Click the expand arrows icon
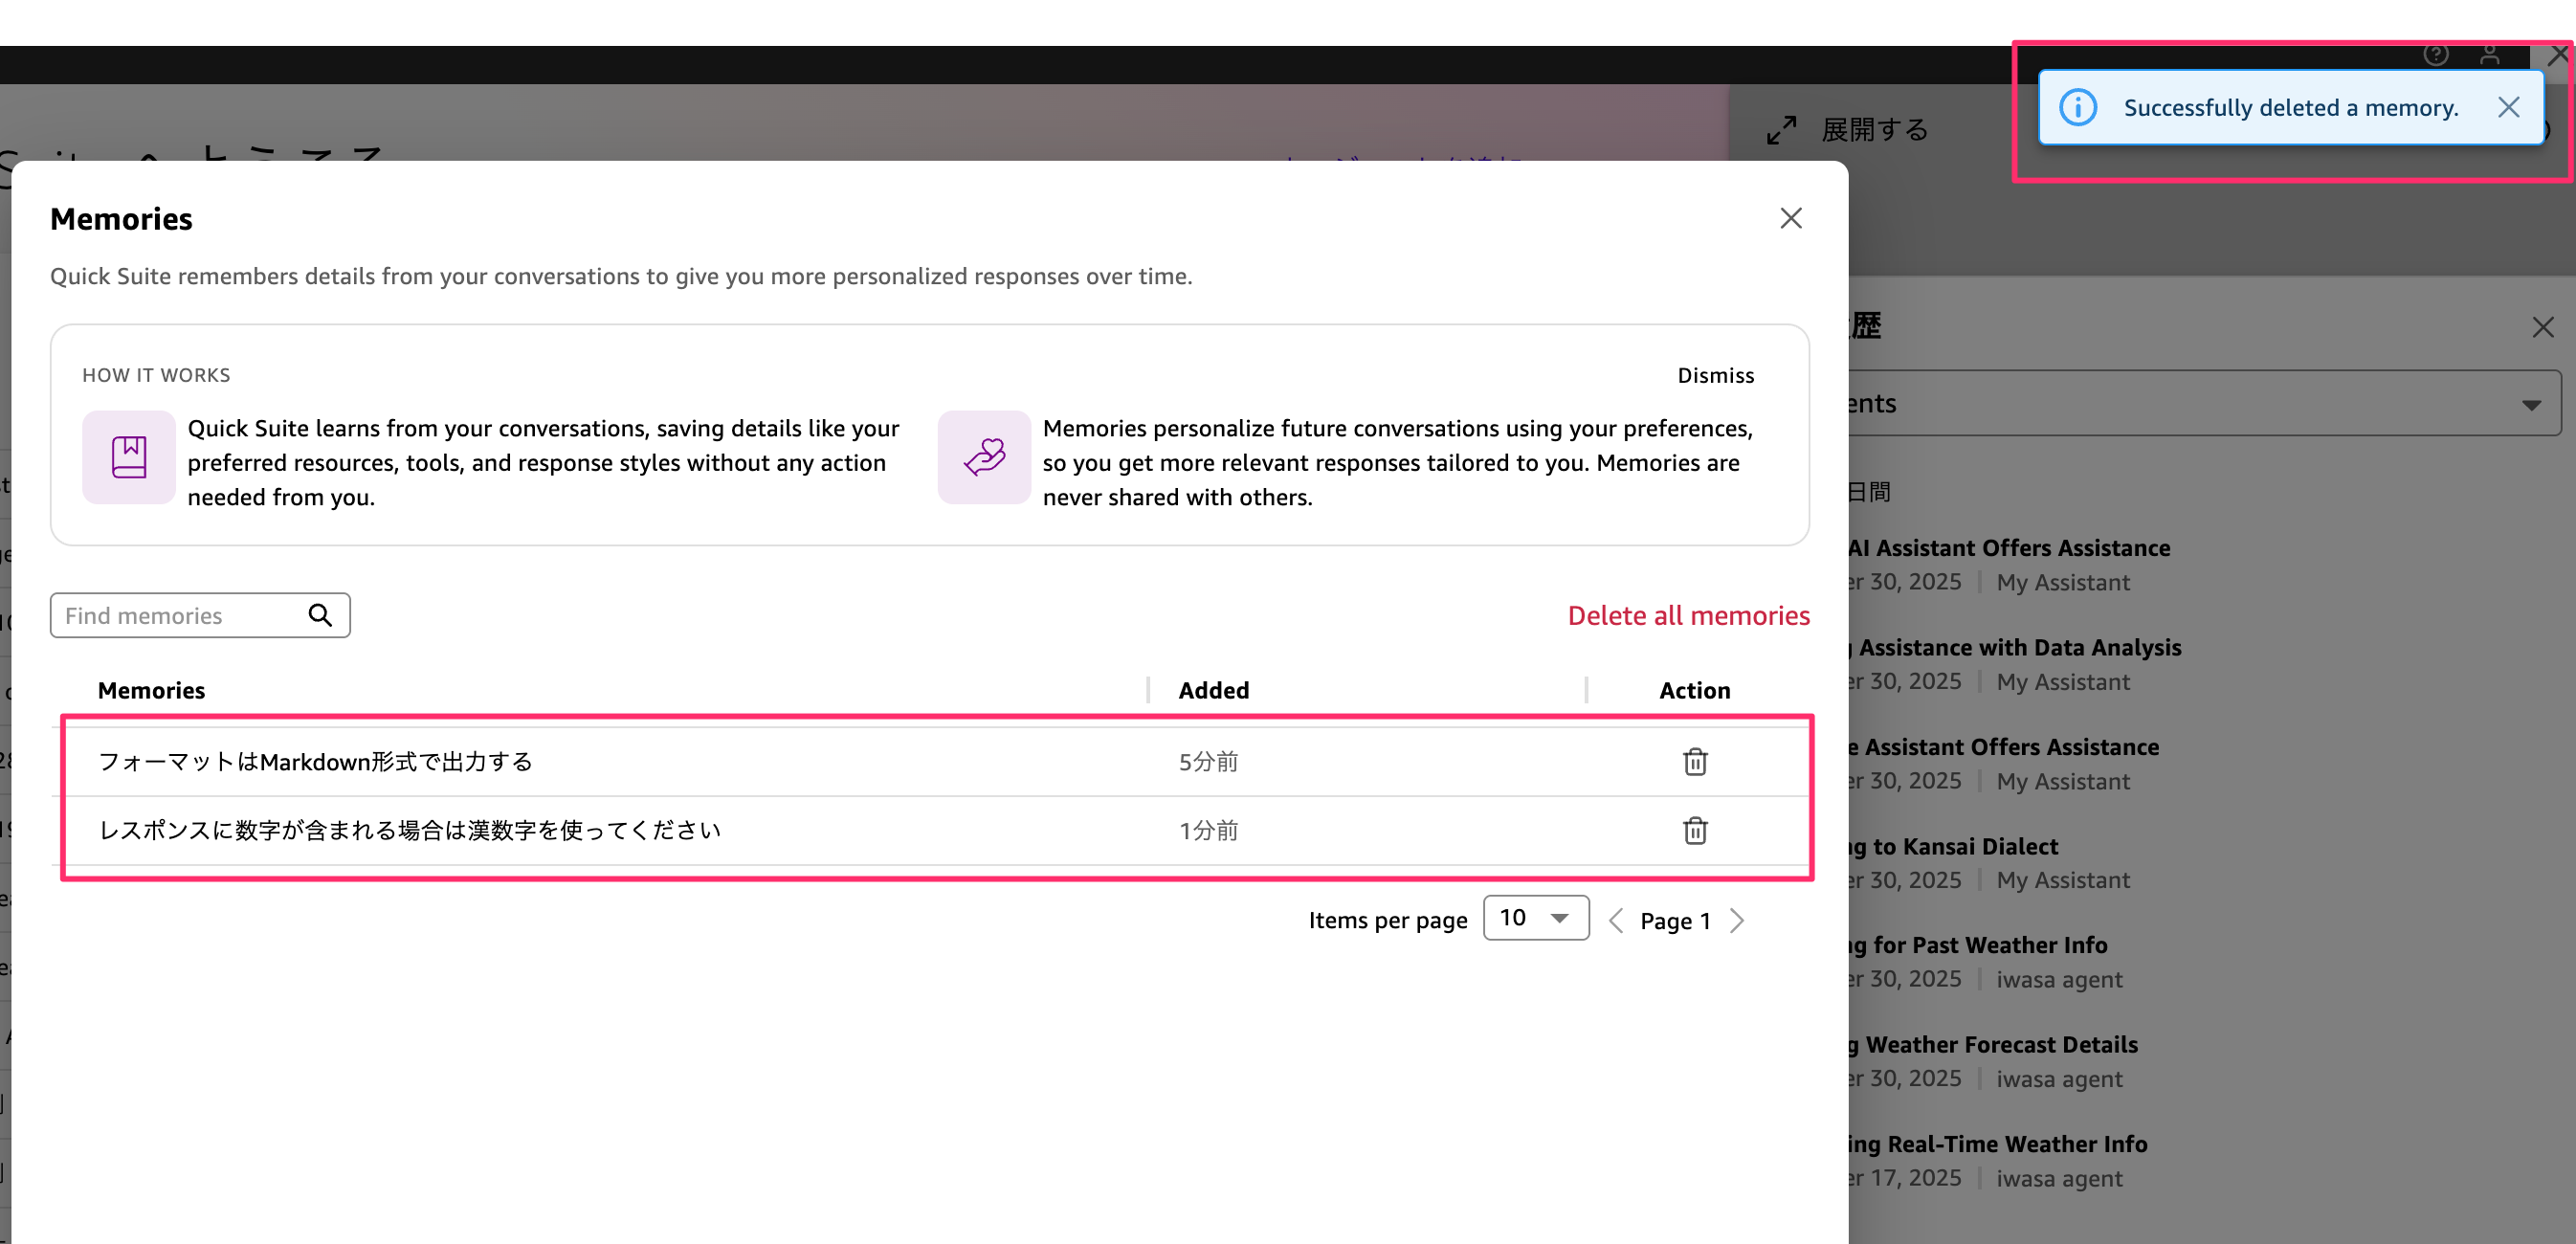The width and height of the screenshot is (2576, 1244). point(1781,130)
